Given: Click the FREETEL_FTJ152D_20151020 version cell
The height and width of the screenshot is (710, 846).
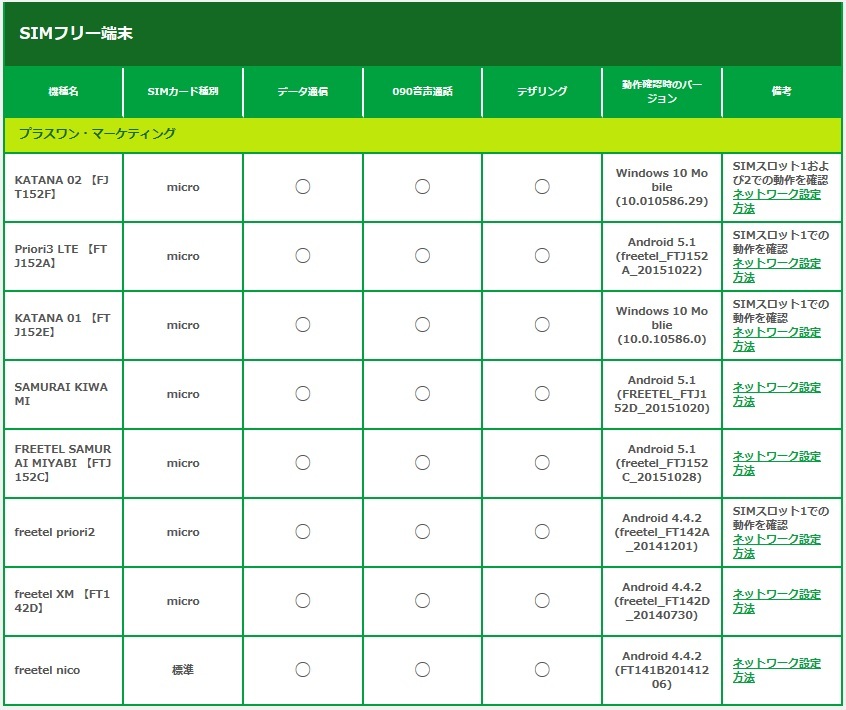Looking at the screenshot, I should 662,394.
